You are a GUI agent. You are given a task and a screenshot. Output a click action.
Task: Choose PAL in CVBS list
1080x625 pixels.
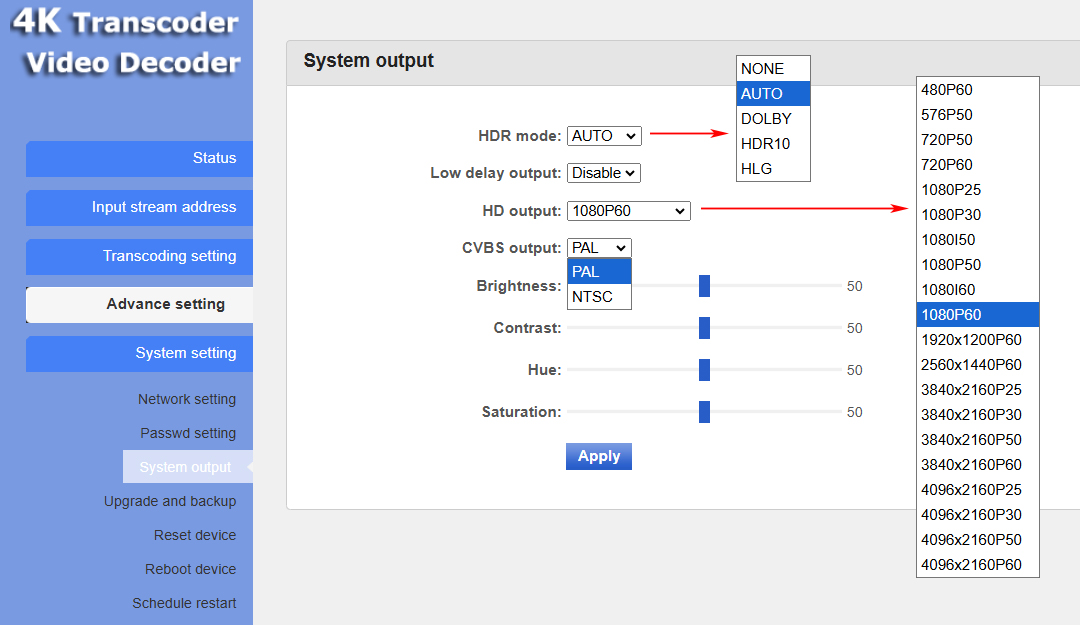point(599,271)
